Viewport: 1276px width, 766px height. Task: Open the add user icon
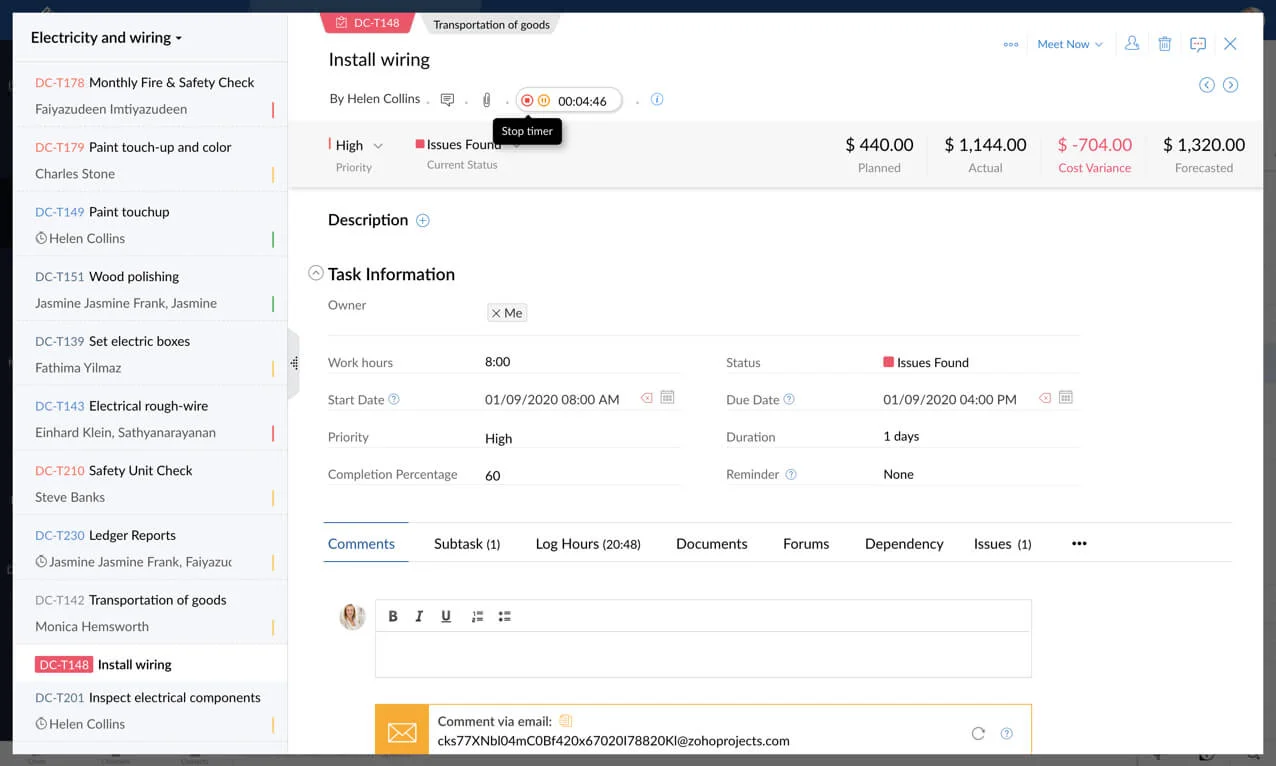tap(1131, 44)
